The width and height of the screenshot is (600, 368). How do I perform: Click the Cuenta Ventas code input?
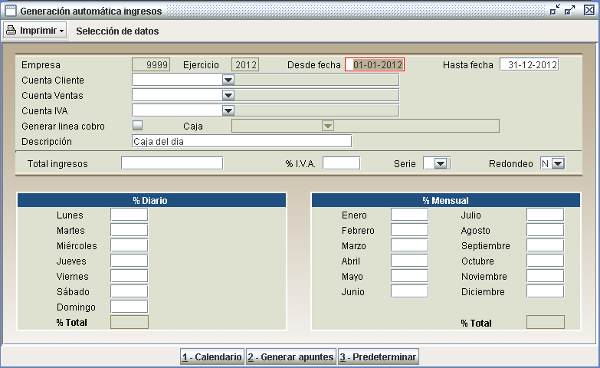point(178,95)
